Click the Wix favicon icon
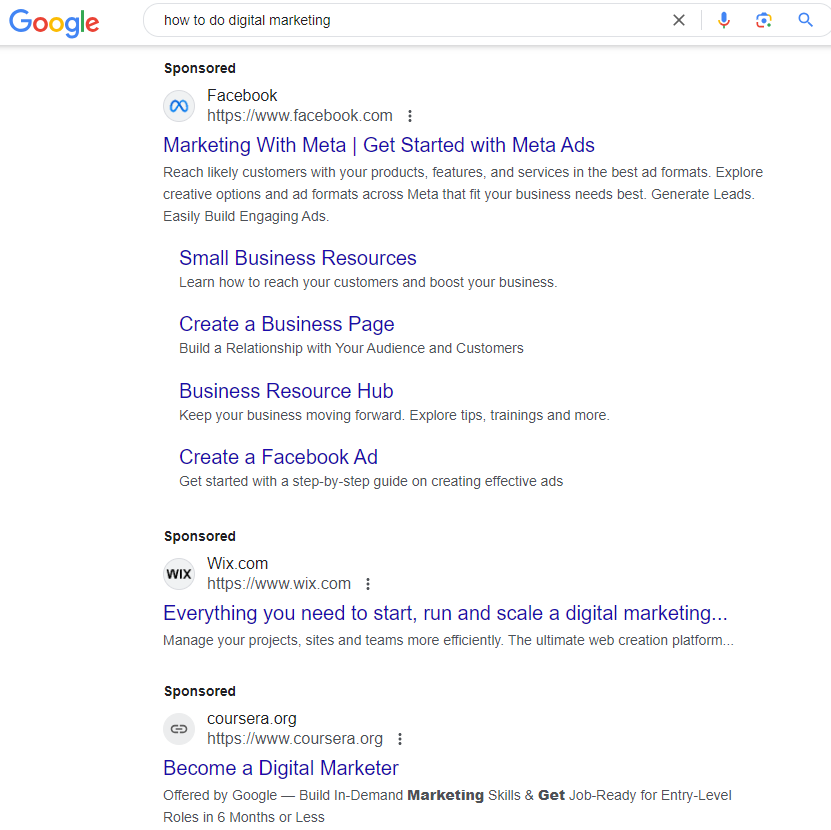Viewport: 831px width, 830px height. click(x=179, y=574)
